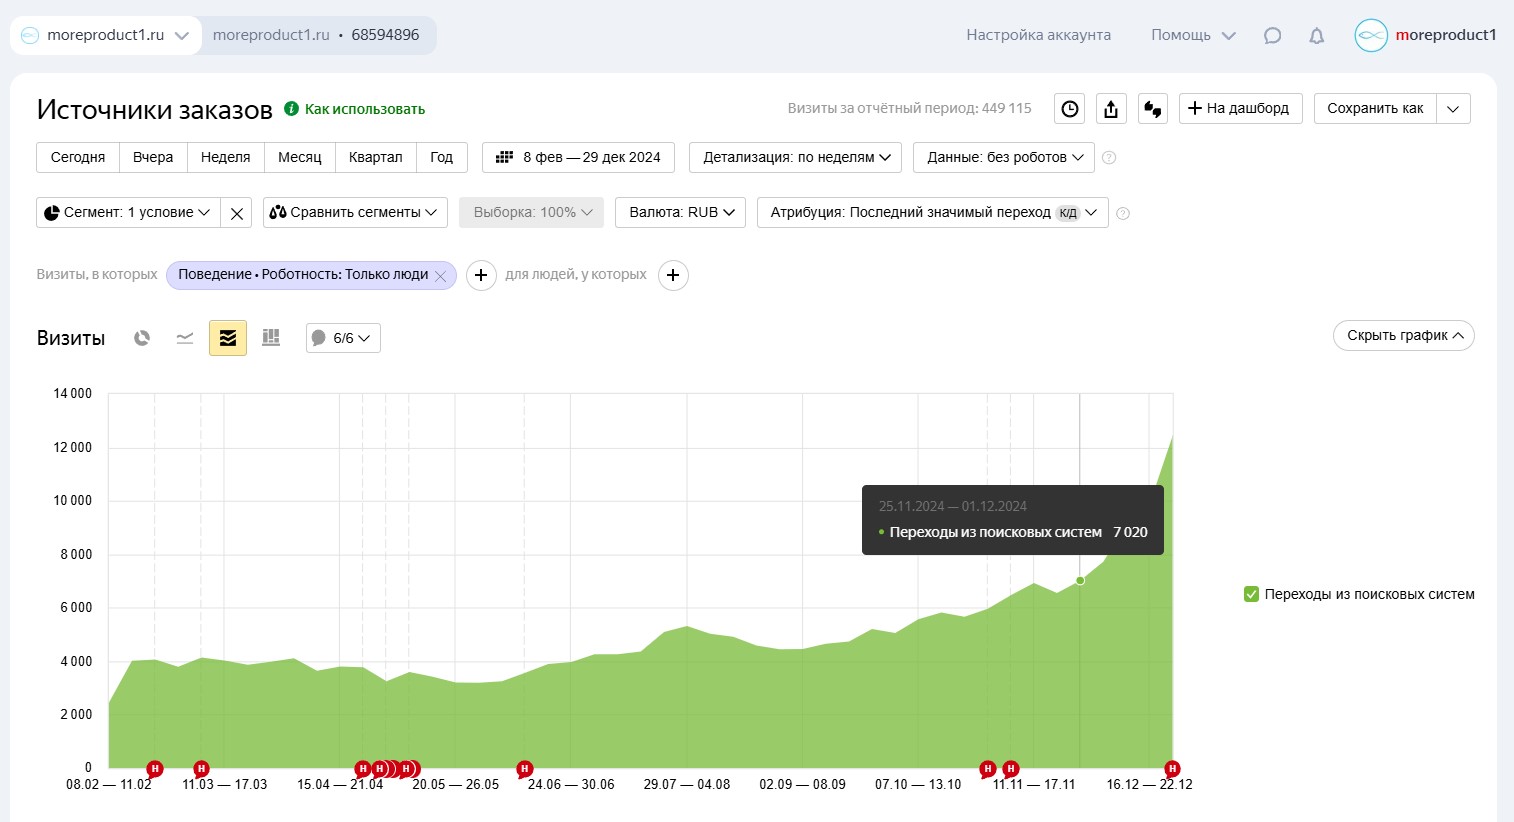Open the notifications bell
The width and height of the screenshot is (1514, 822).
[x=1317, y=35]
